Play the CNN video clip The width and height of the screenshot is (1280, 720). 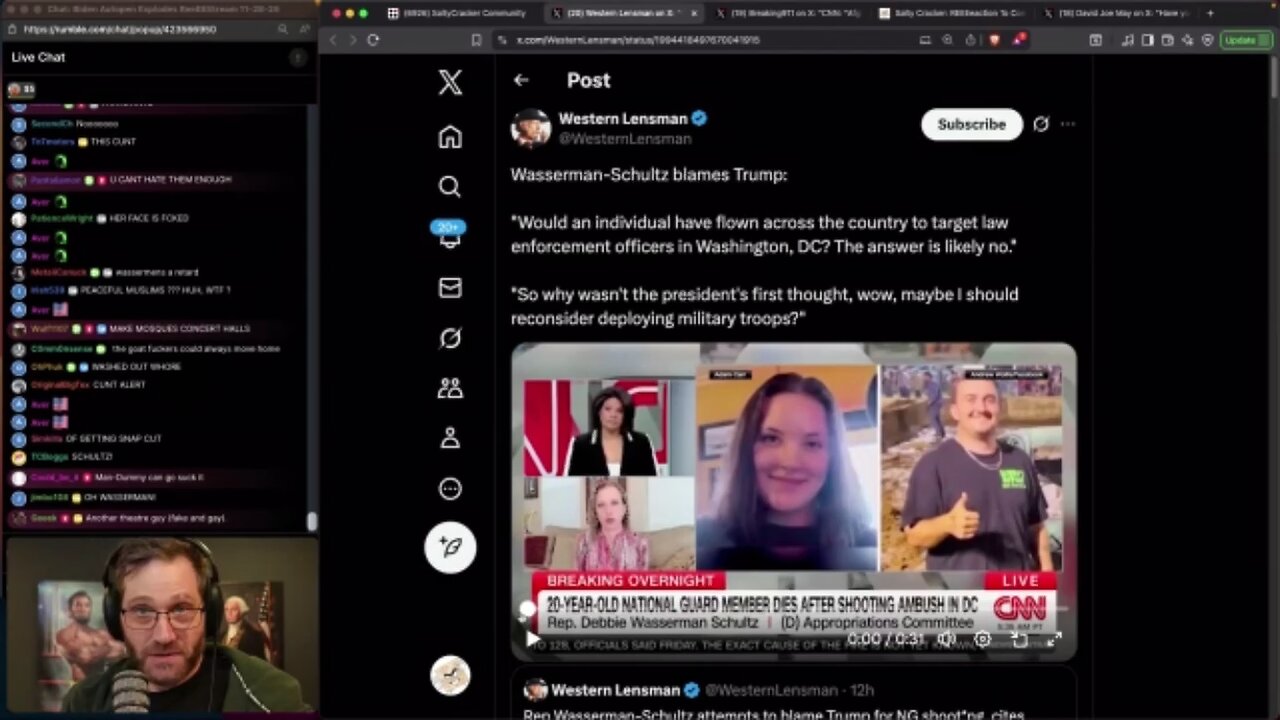point(533,639)
